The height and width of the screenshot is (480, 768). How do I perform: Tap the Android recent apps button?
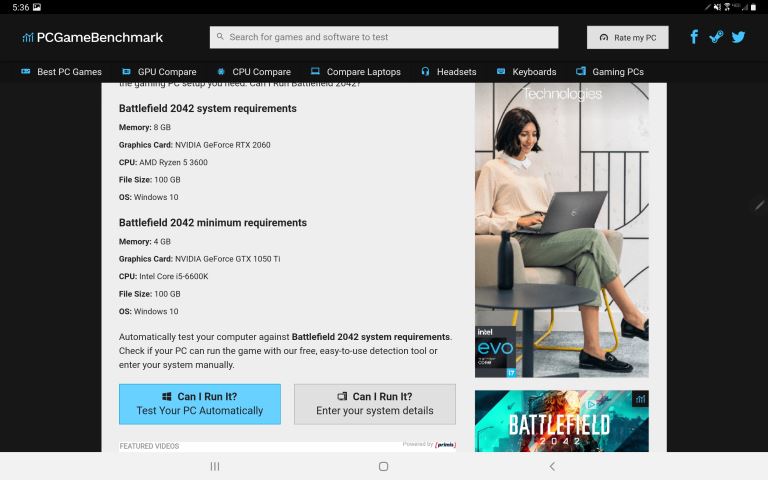(x=215, y=466)
